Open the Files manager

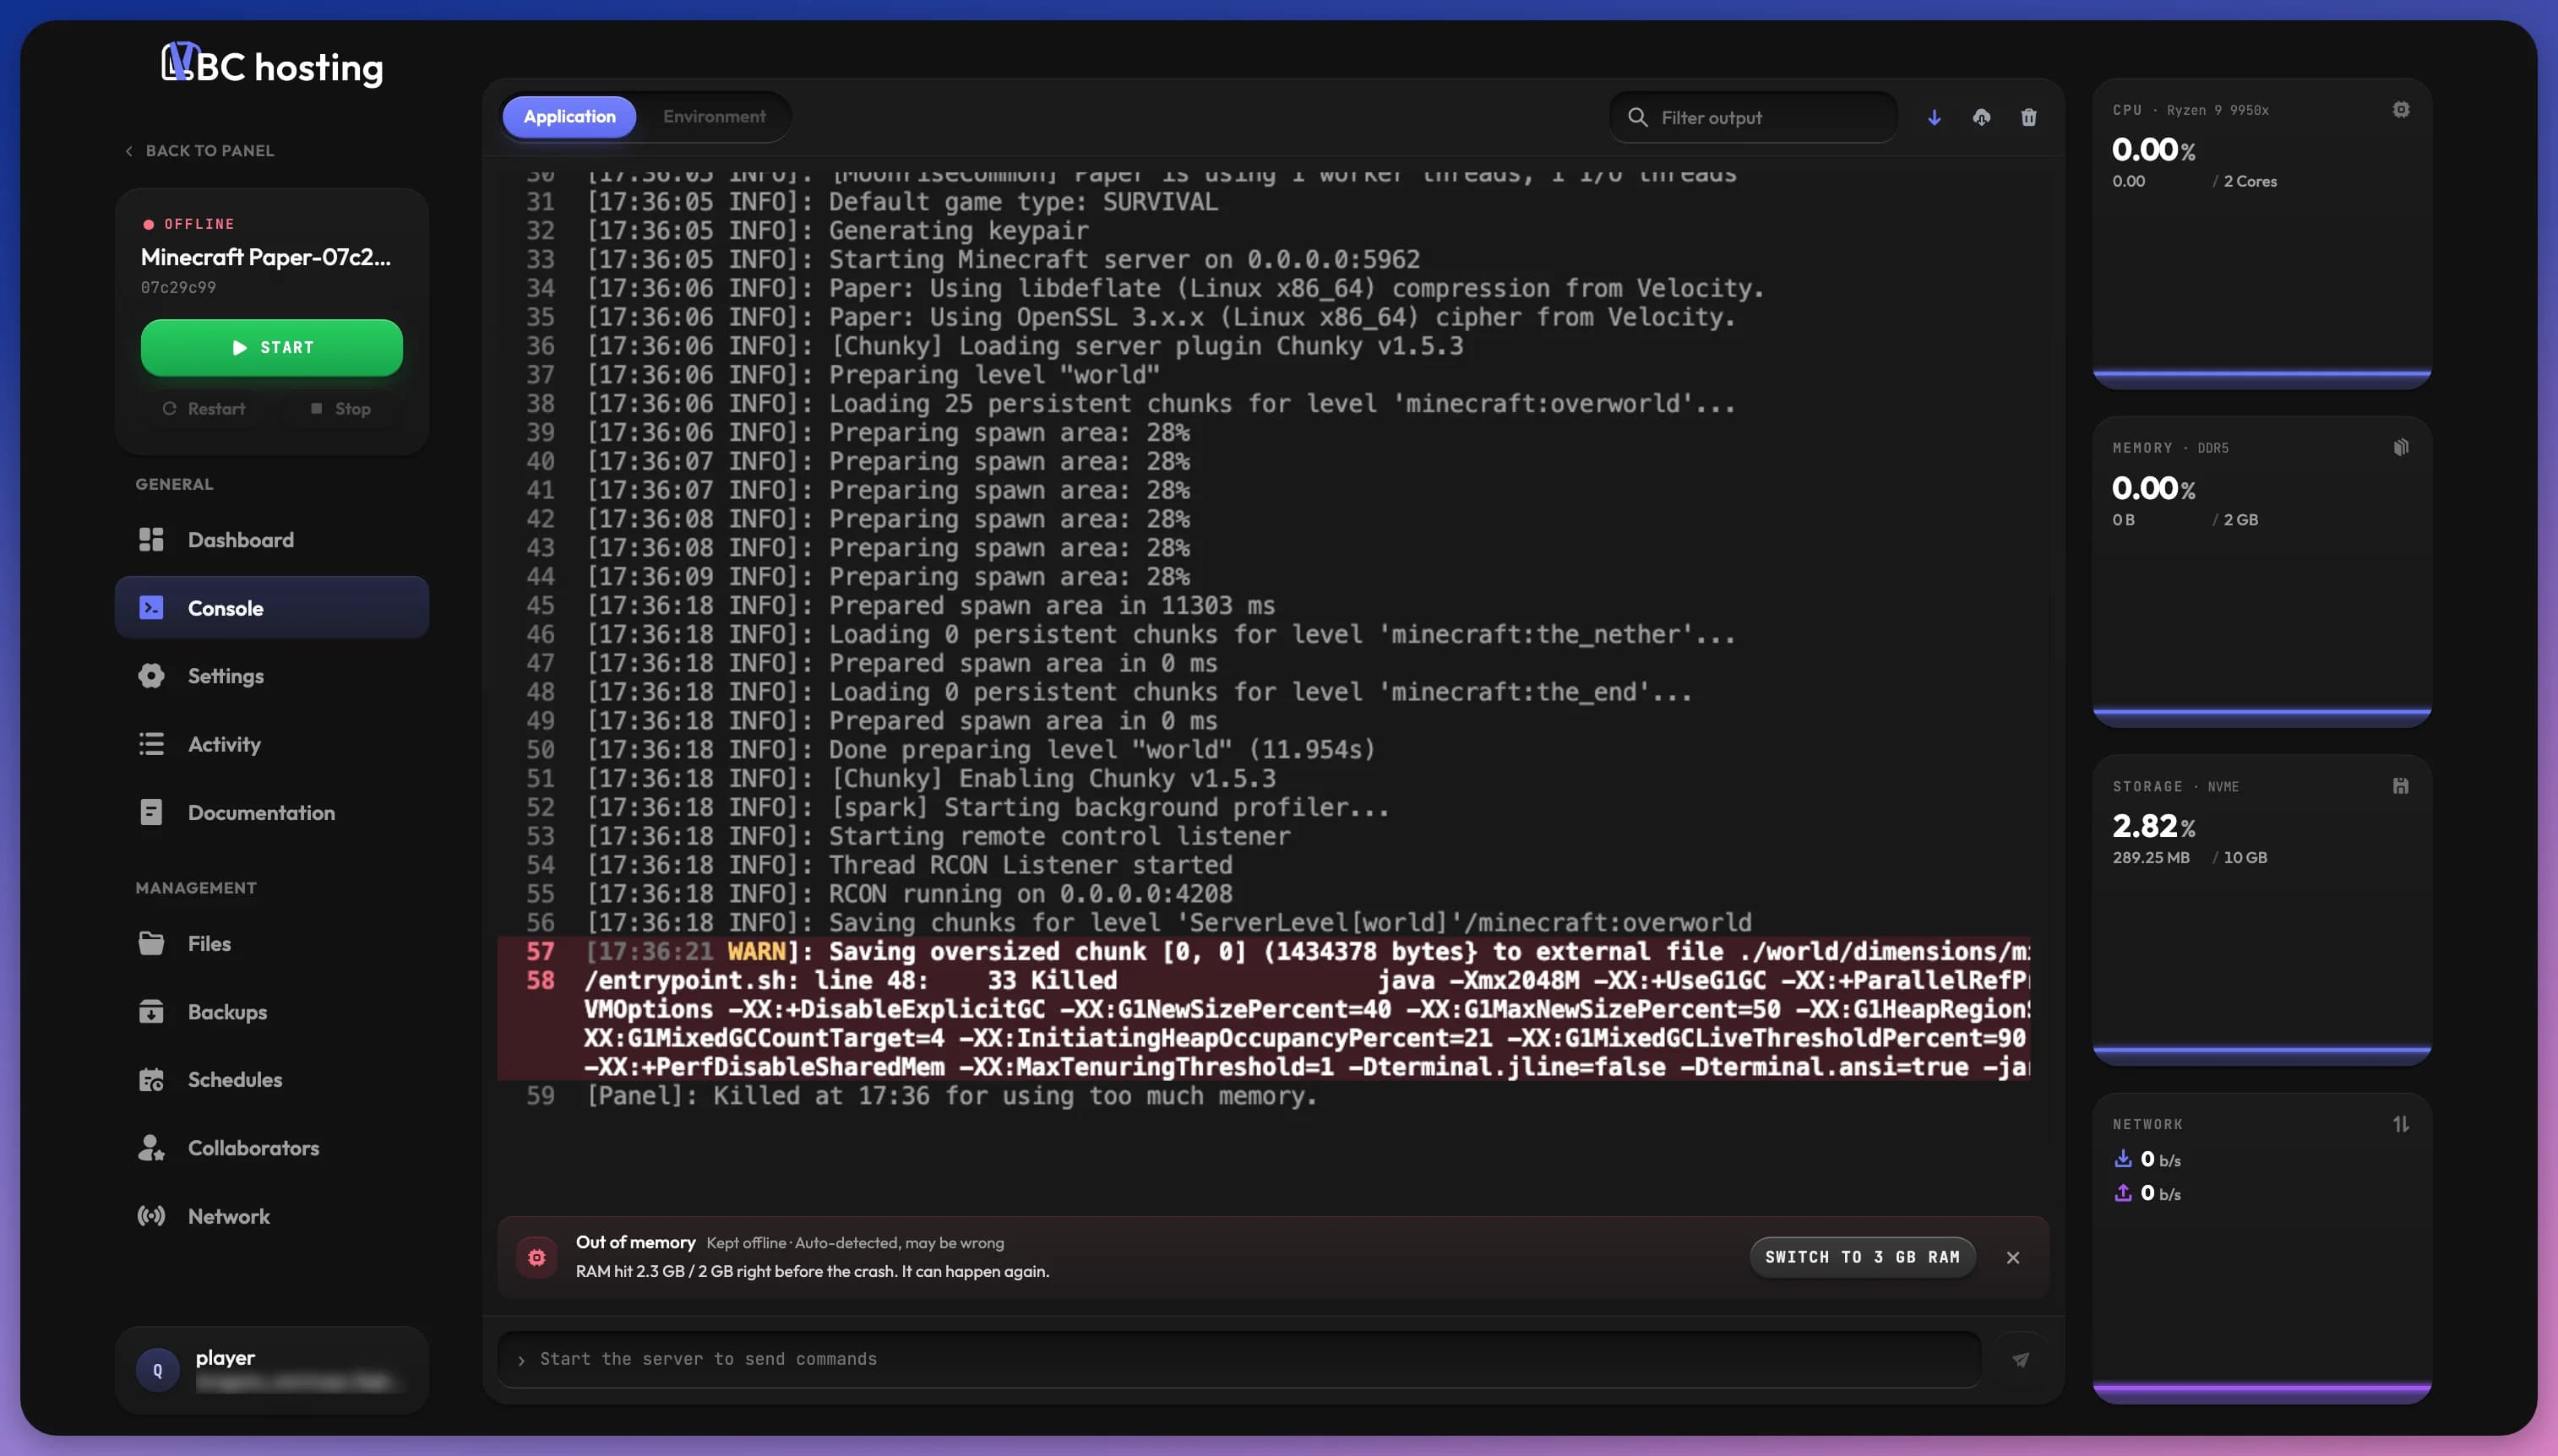pyautogui.click(x=272, y=943)
